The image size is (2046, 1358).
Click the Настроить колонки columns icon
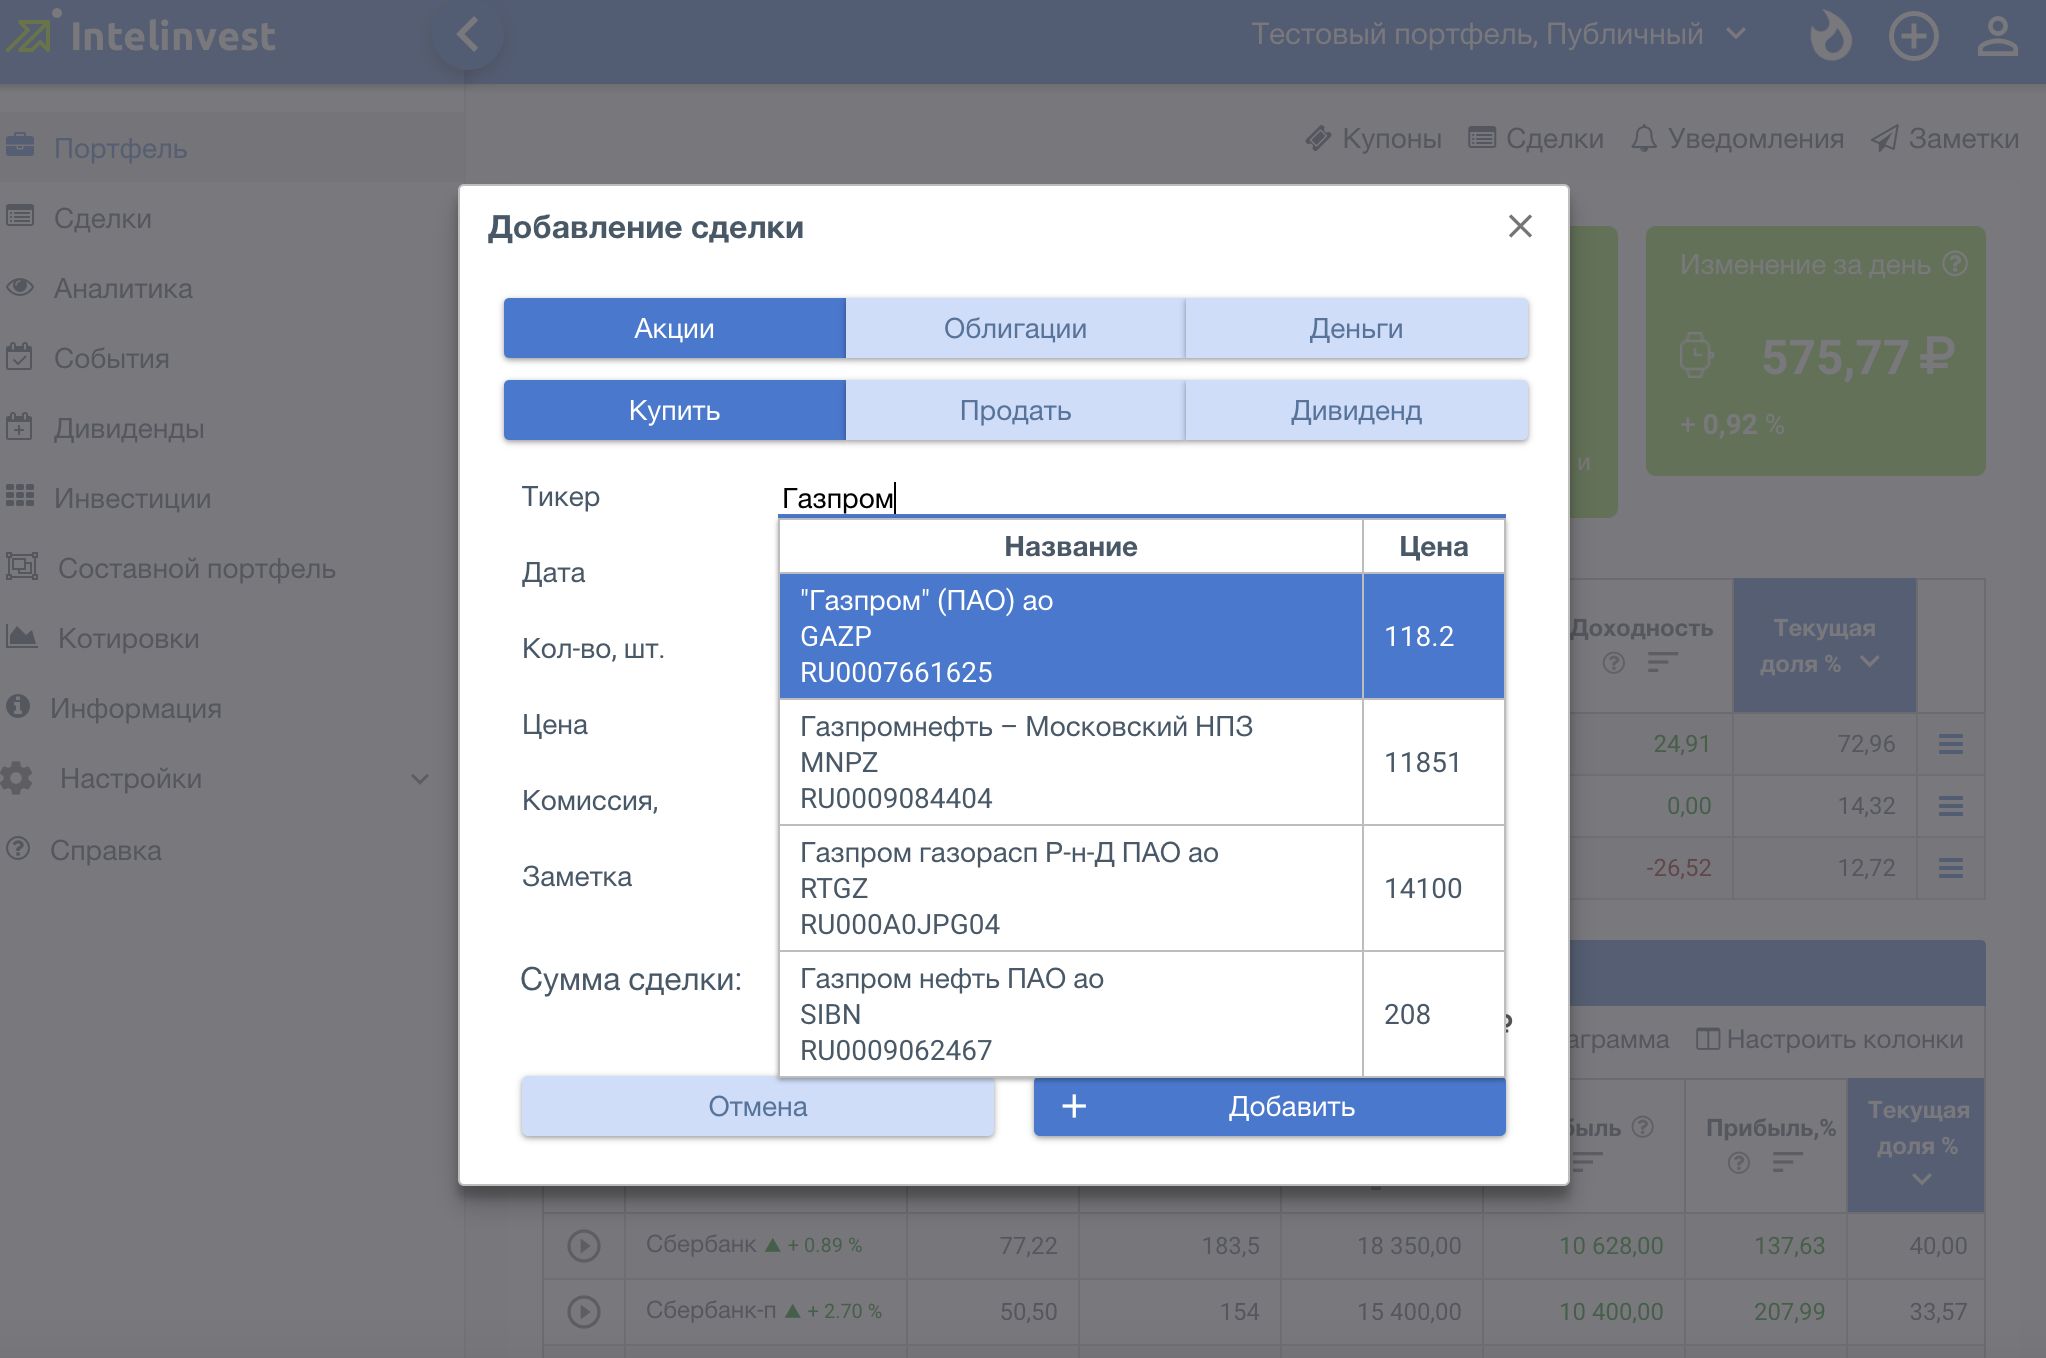1708,1039
